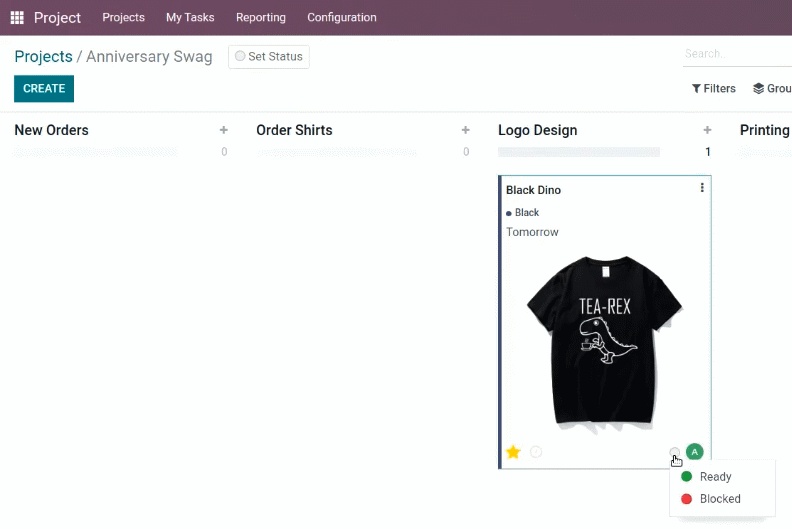Image resolution: width=792 pixels, height=529 pixels.
Task: Open the apps grid menu icon
Action: 17,18
